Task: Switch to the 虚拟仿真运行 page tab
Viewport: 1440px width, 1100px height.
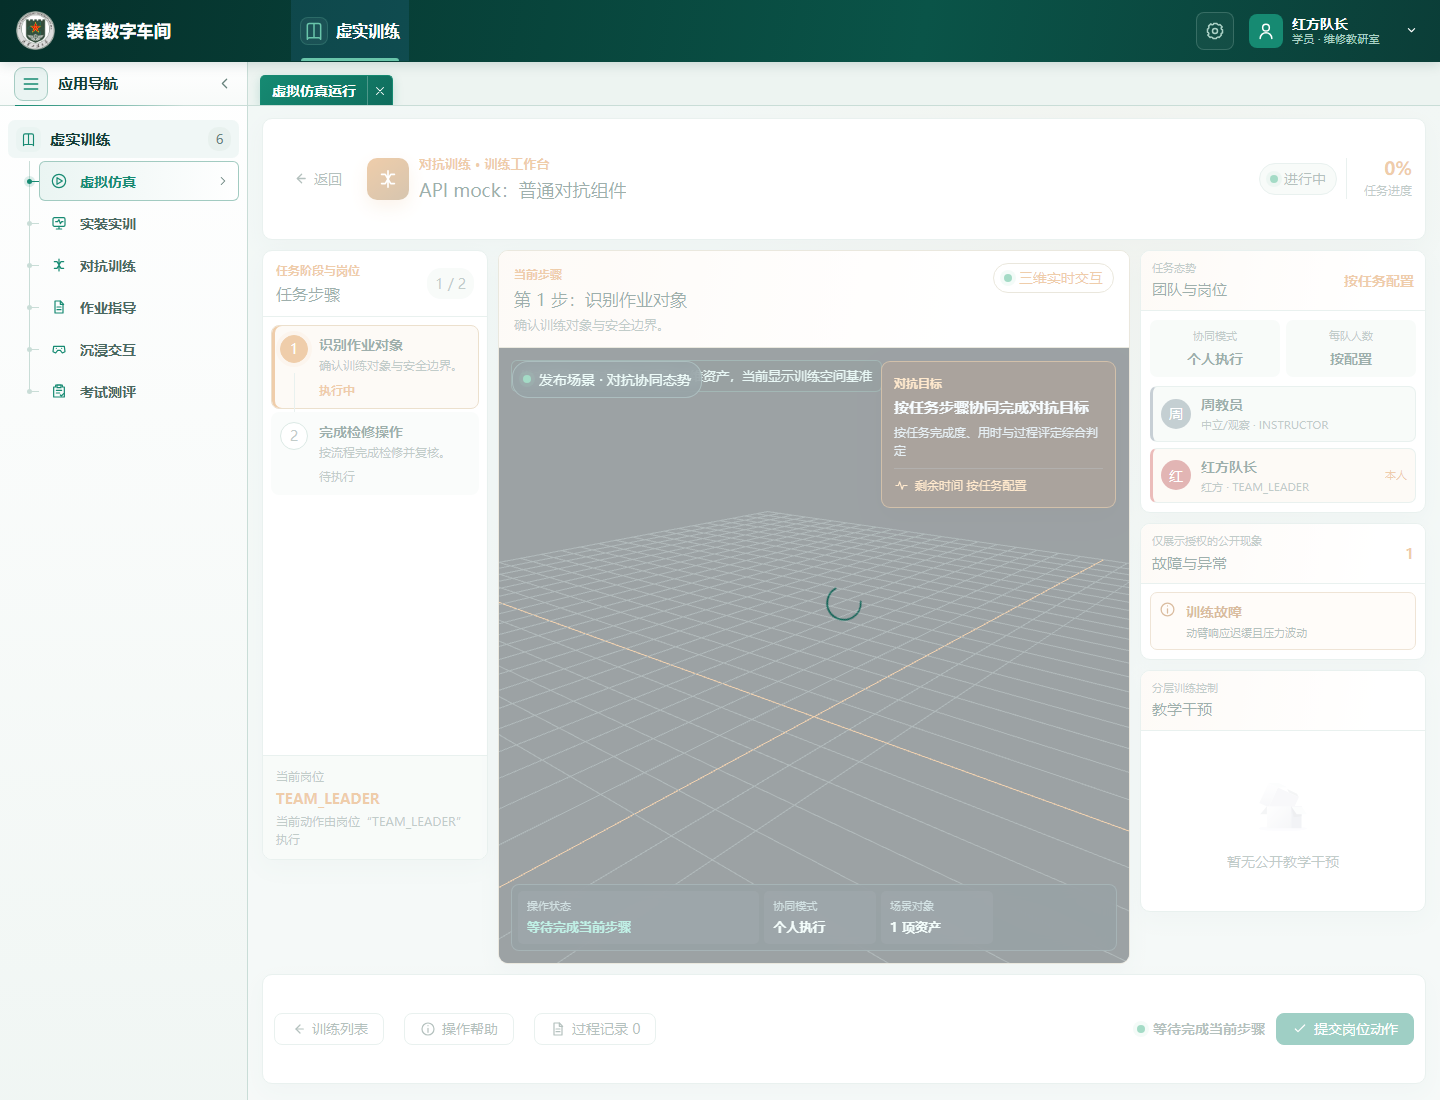Action: (x=314, y=91)
